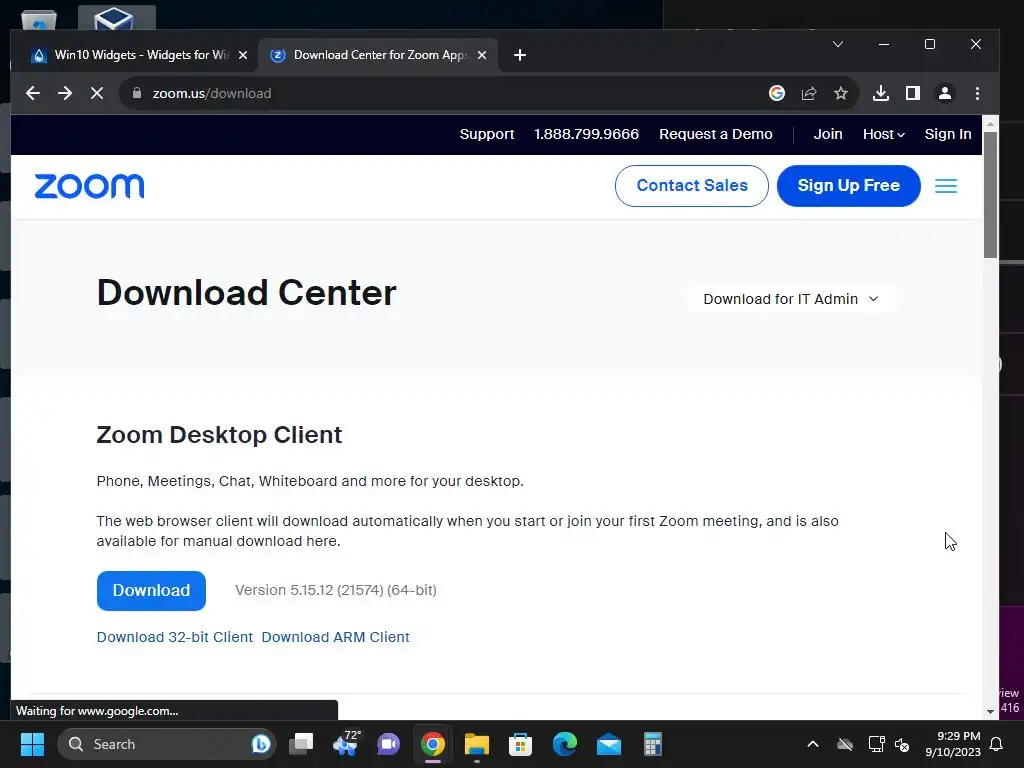
Task: Download the Zoom Desktop Client
Action: click(x=151, y=591)
